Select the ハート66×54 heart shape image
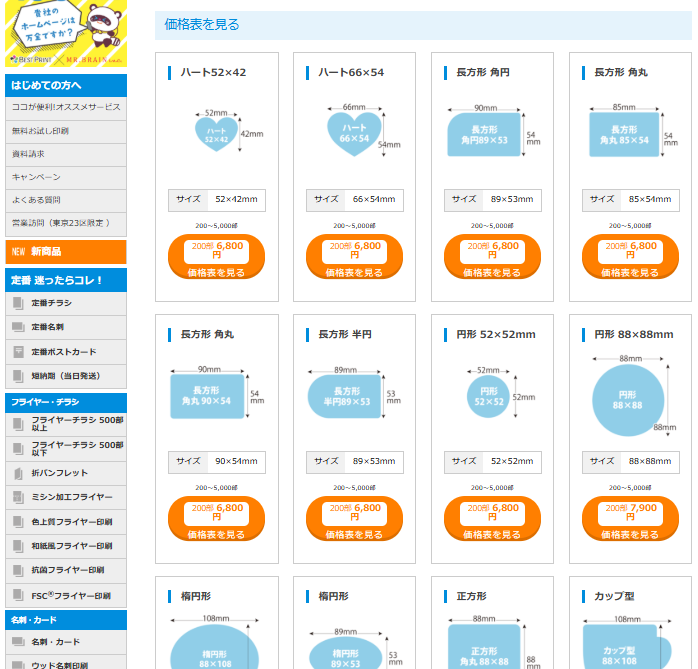Viewport: 698px width, 669px height. pyautogui.click(x=355, y=133)
